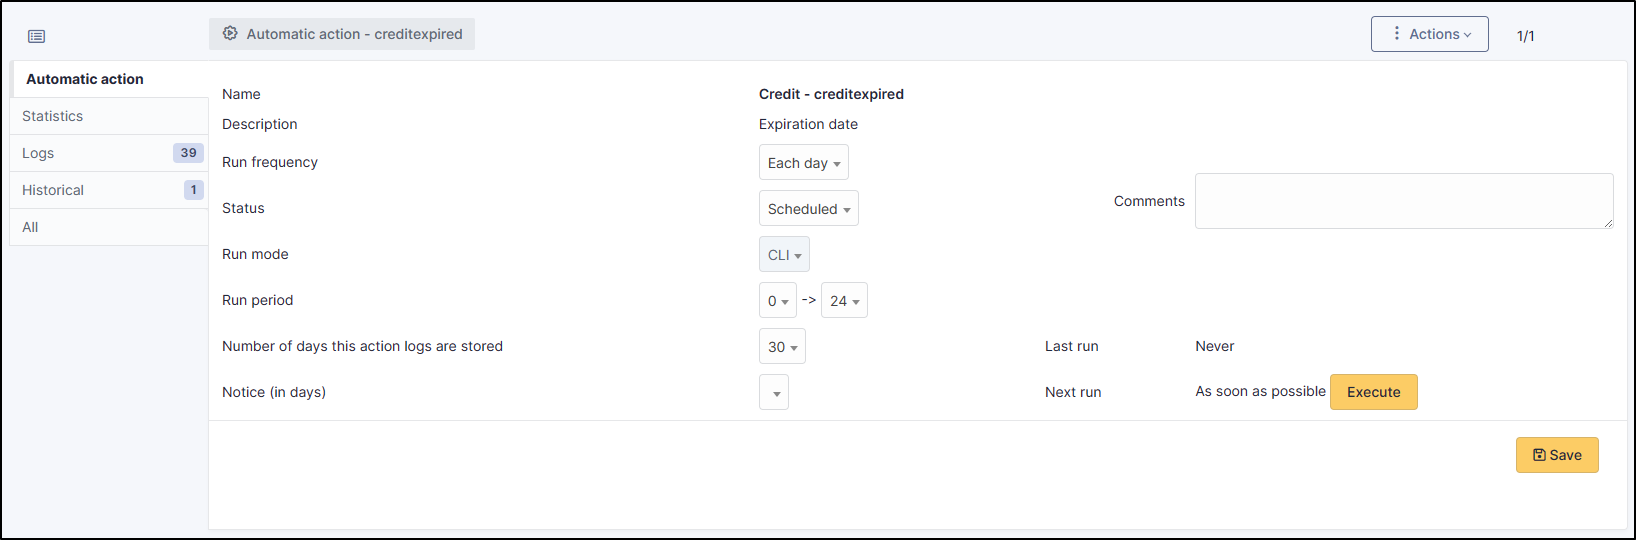
Task: Click the floppy disk icon on Save
Action: [1539, 455]
